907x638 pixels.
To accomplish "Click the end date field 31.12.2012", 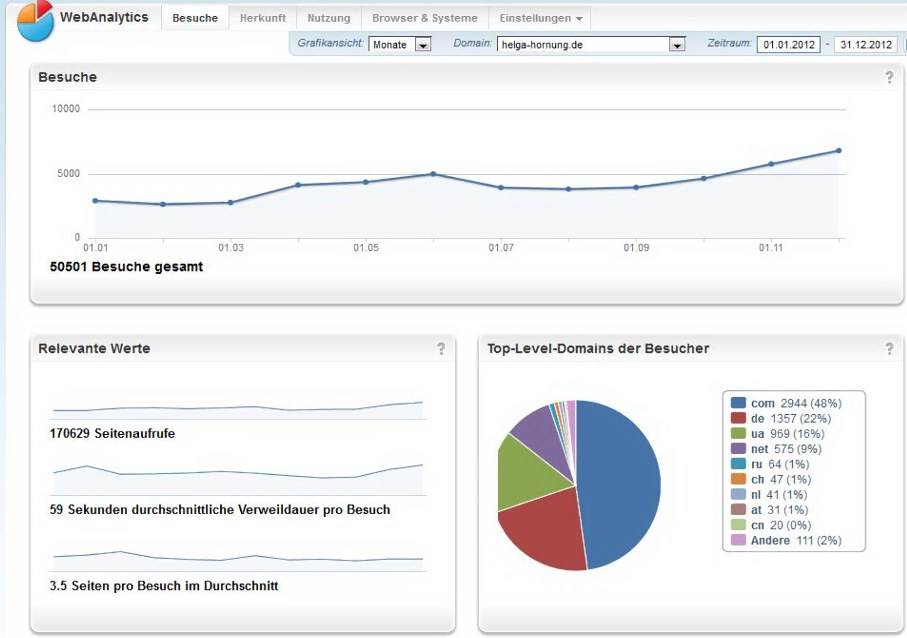I will point(866,44).
